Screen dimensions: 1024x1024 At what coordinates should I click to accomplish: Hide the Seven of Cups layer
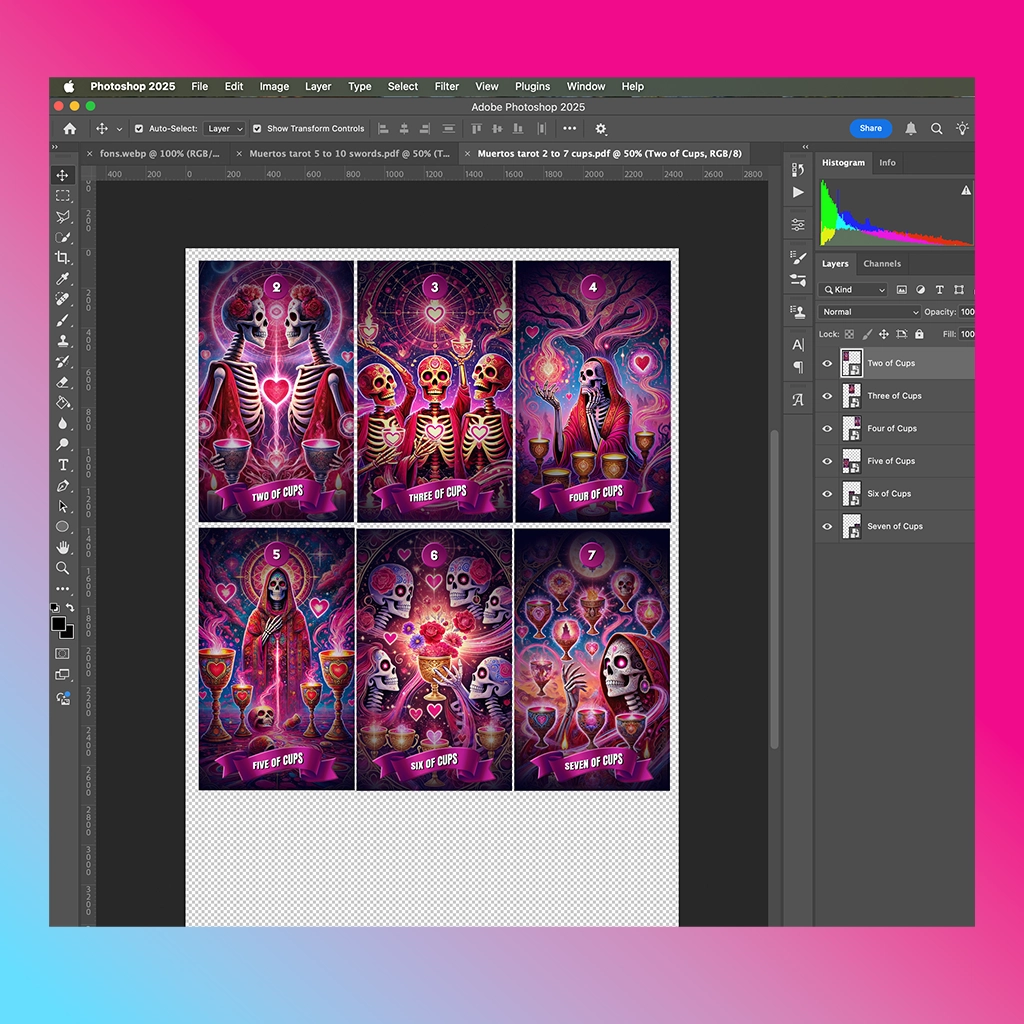827,526
